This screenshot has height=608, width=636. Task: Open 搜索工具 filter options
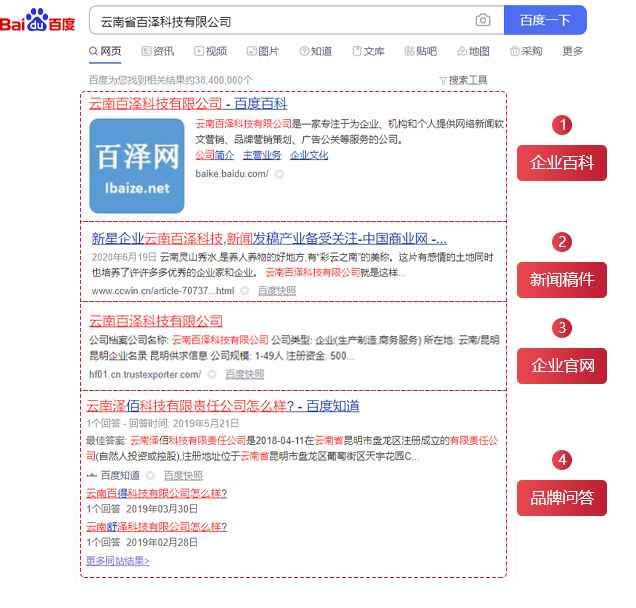[x=463, y=80]
